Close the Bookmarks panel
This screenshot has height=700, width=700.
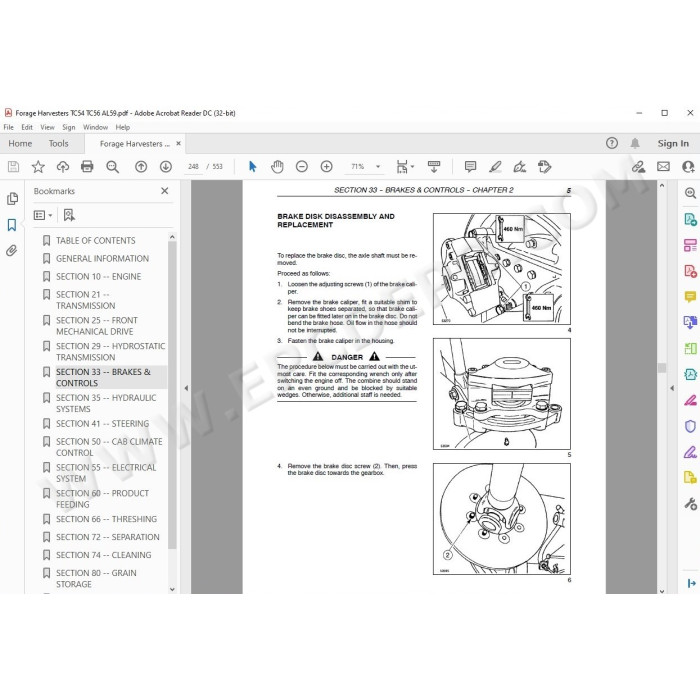pos(165,191)
